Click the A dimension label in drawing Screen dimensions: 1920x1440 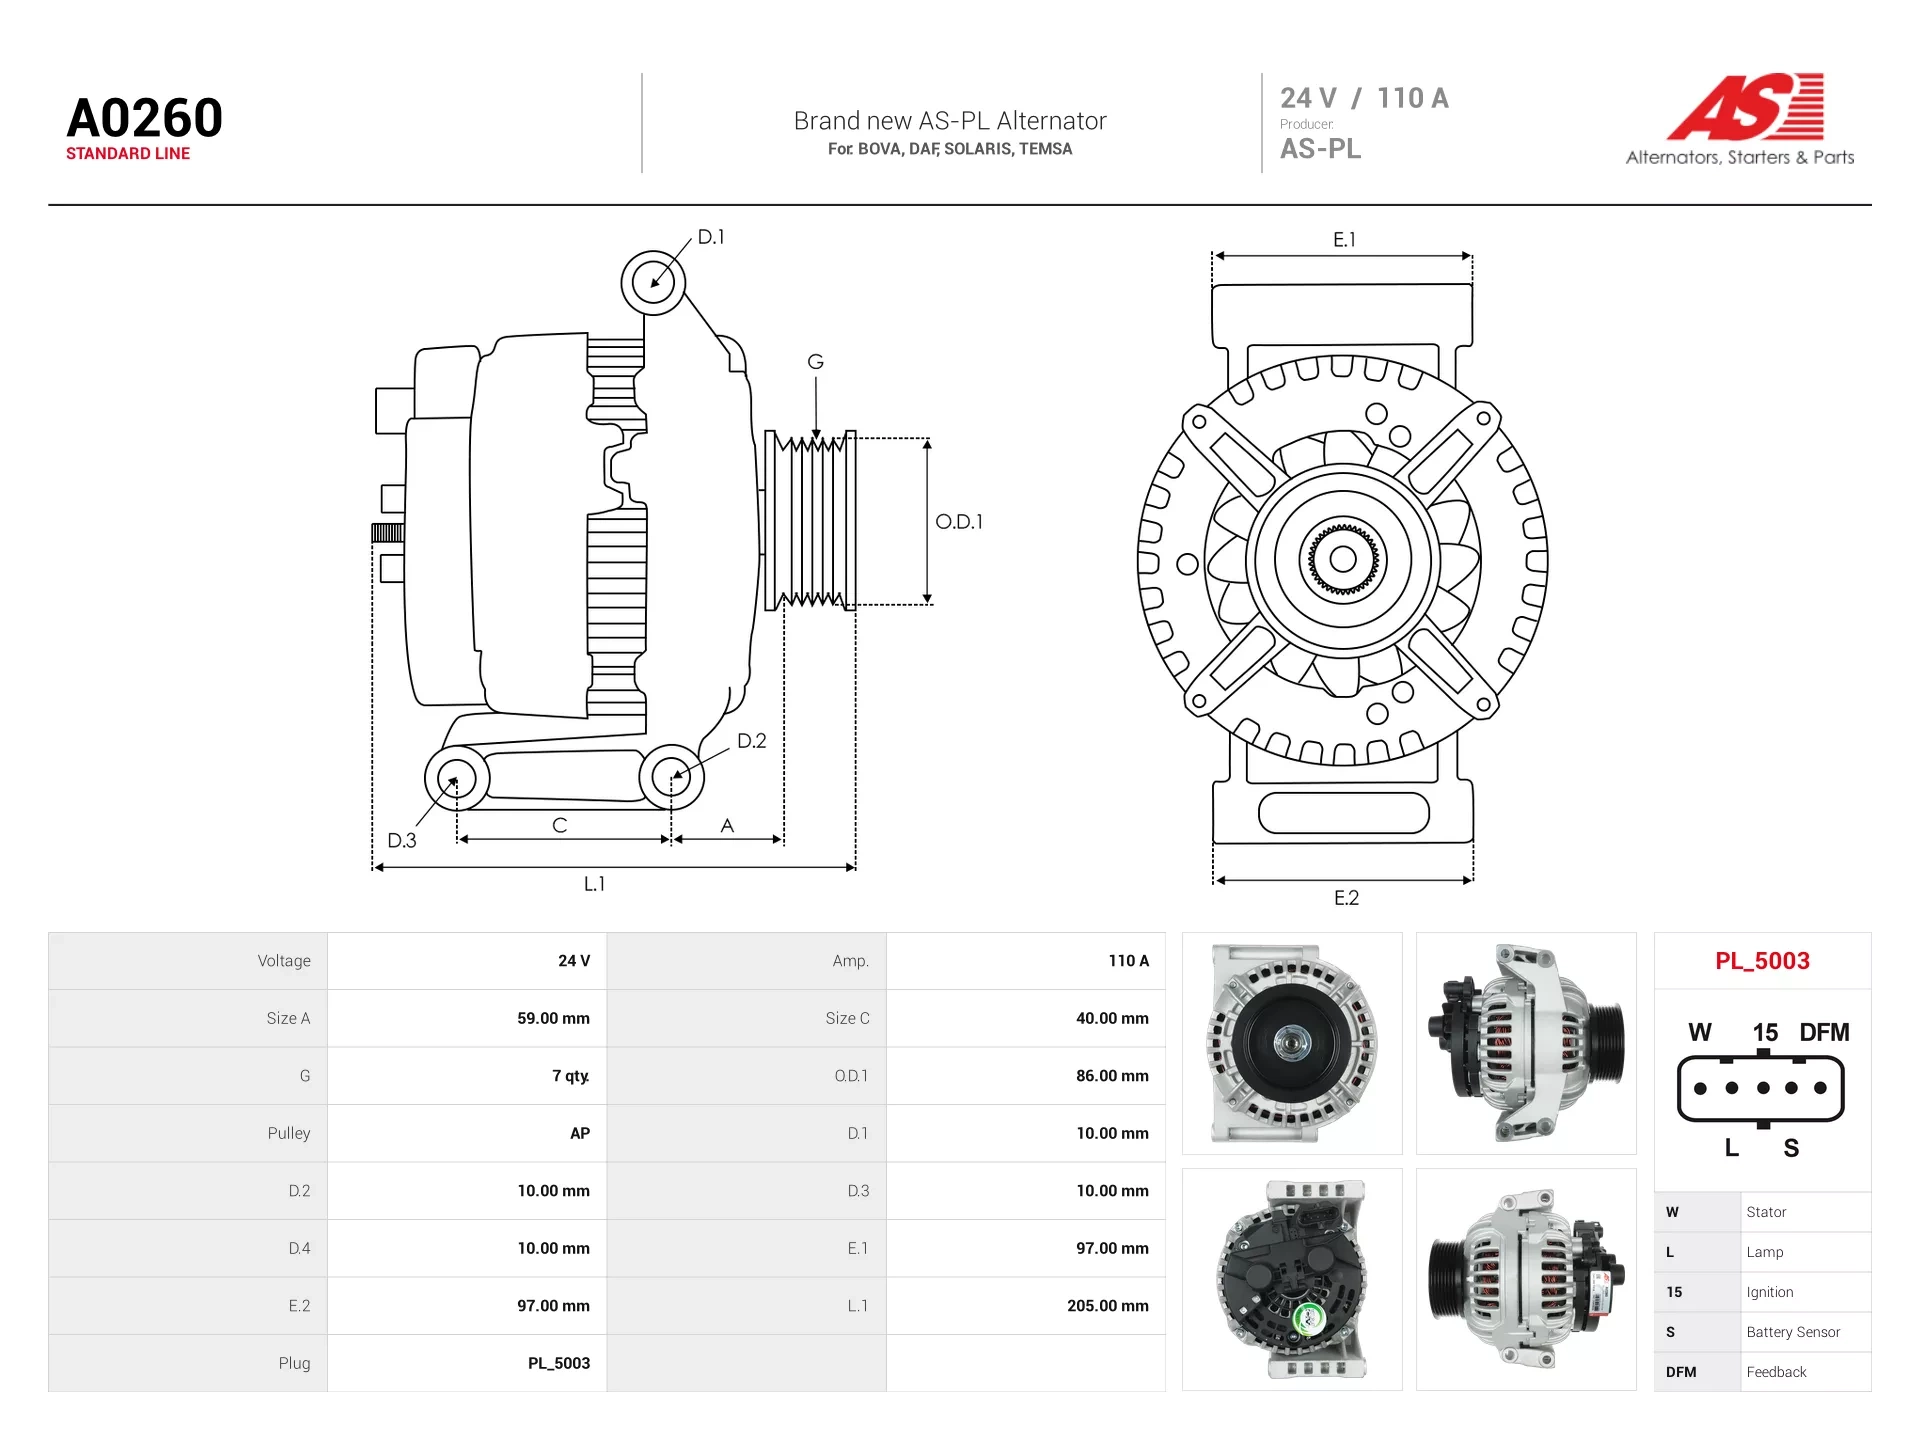tap(727, 825)
